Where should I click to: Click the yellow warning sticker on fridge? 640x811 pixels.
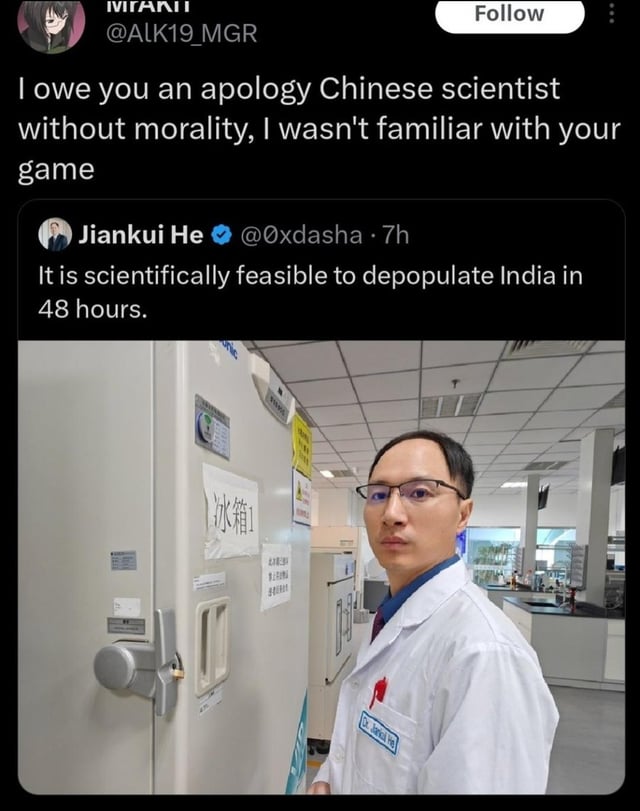(302, 446)
